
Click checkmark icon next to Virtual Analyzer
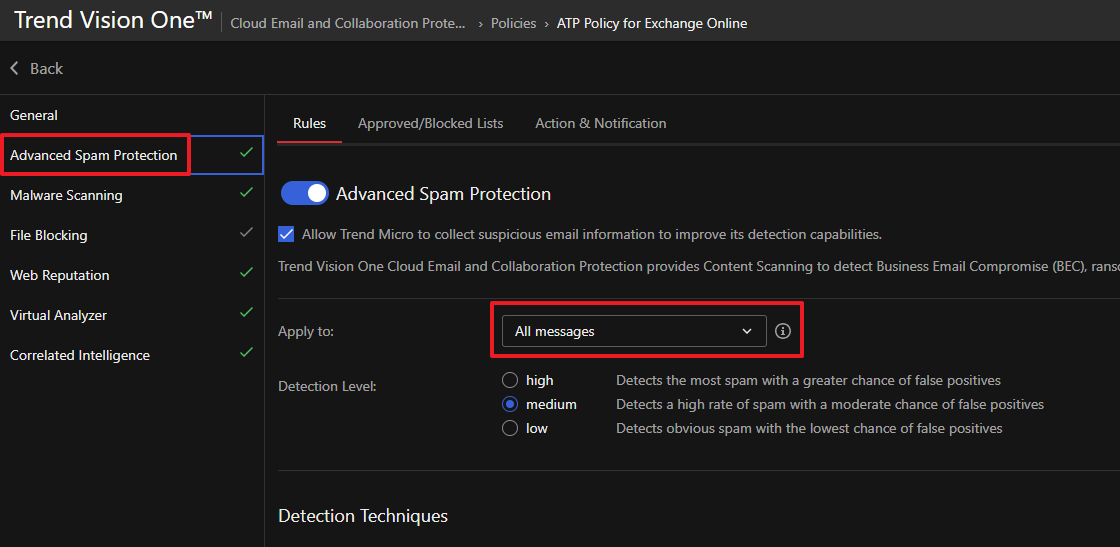click(x=246, y=313)
